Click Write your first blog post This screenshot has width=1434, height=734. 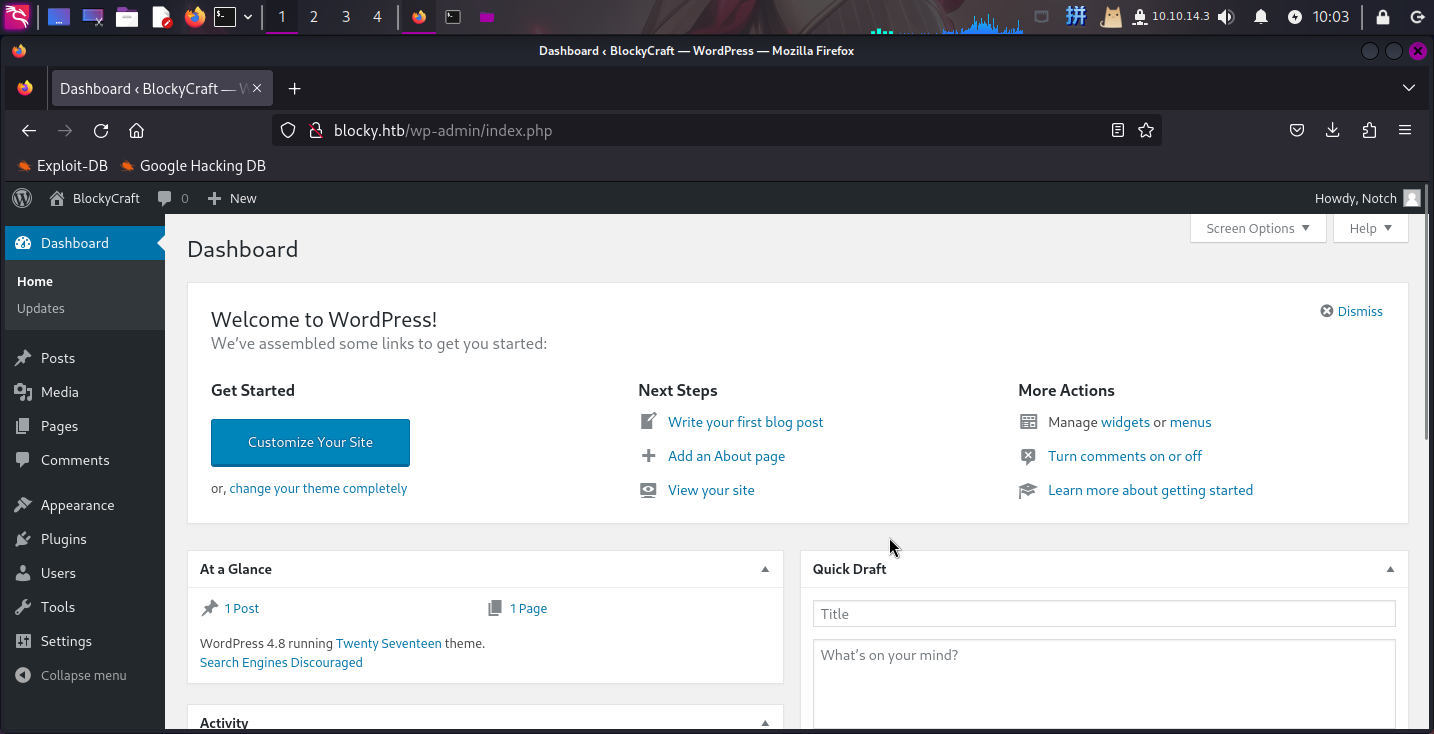[746, 422]
